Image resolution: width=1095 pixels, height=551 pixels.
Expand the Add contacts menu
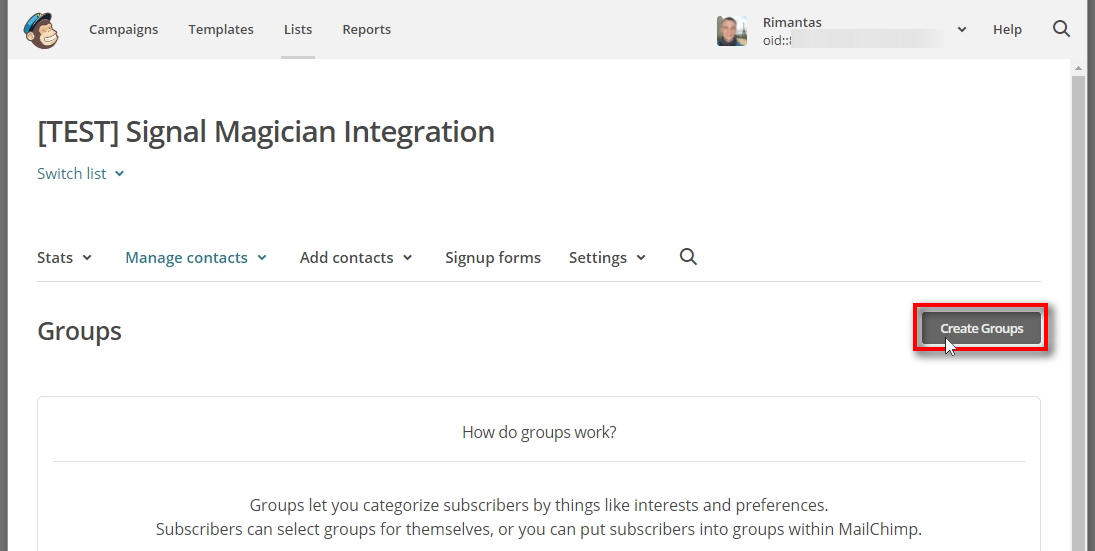pos(356,257)
